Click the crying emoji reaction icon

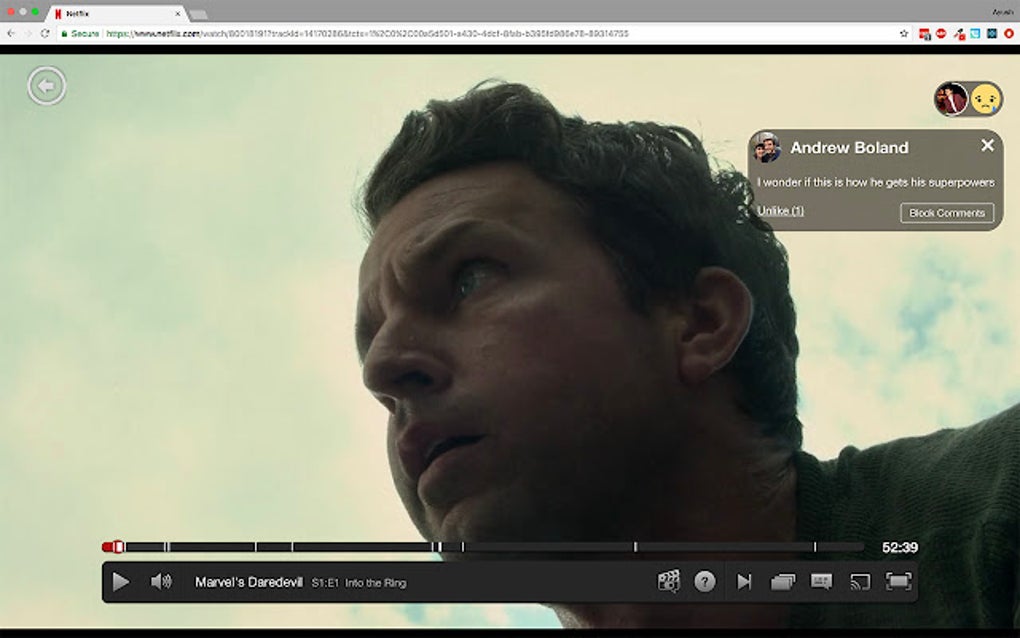pos(986,100)
